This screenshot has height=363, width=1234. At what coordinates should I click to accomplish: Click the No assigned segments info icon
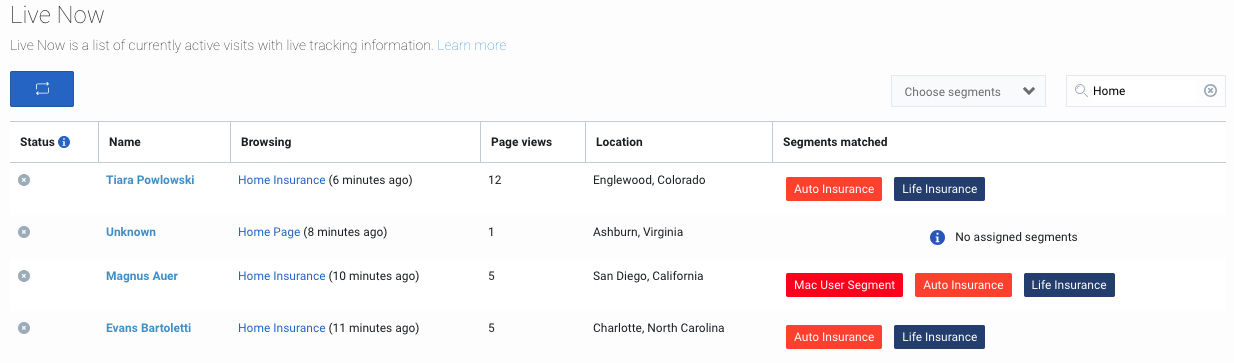click(x=937, y=238)
